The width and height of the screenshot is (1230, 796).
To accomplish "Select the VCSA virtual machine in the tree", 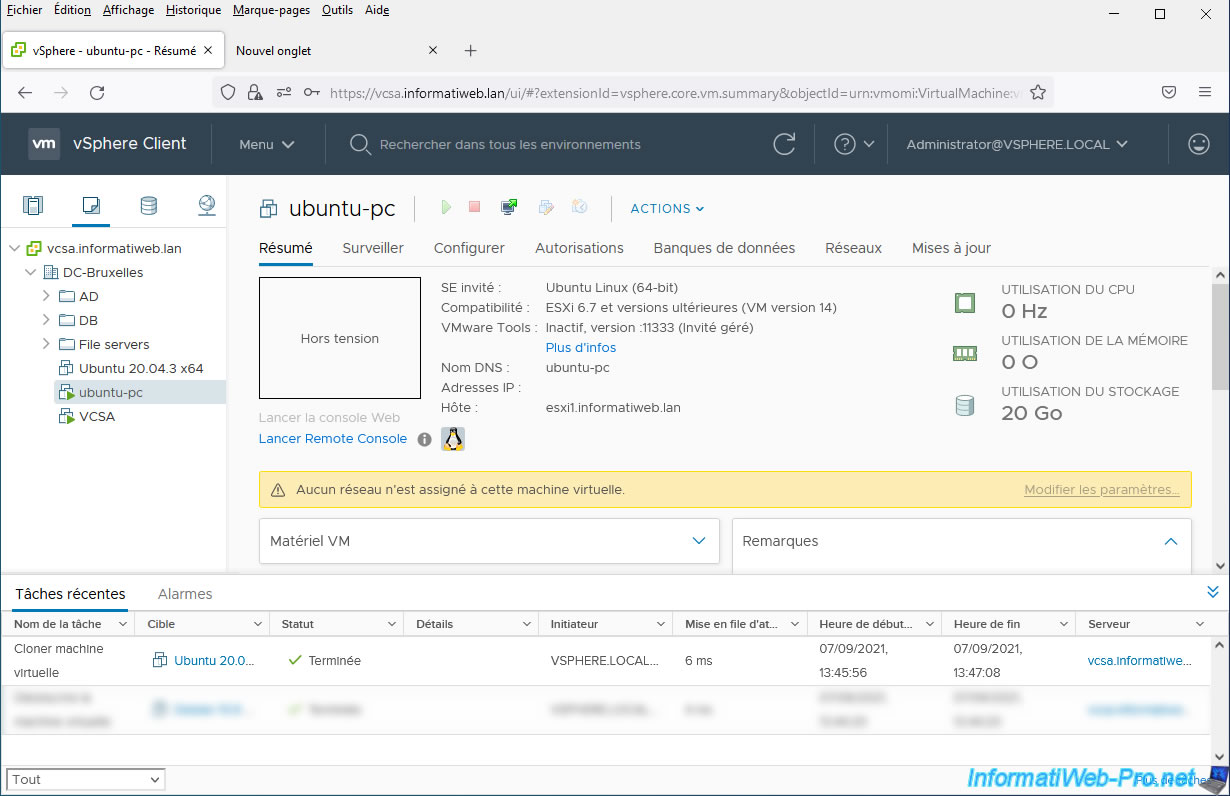I will (97, 416).
